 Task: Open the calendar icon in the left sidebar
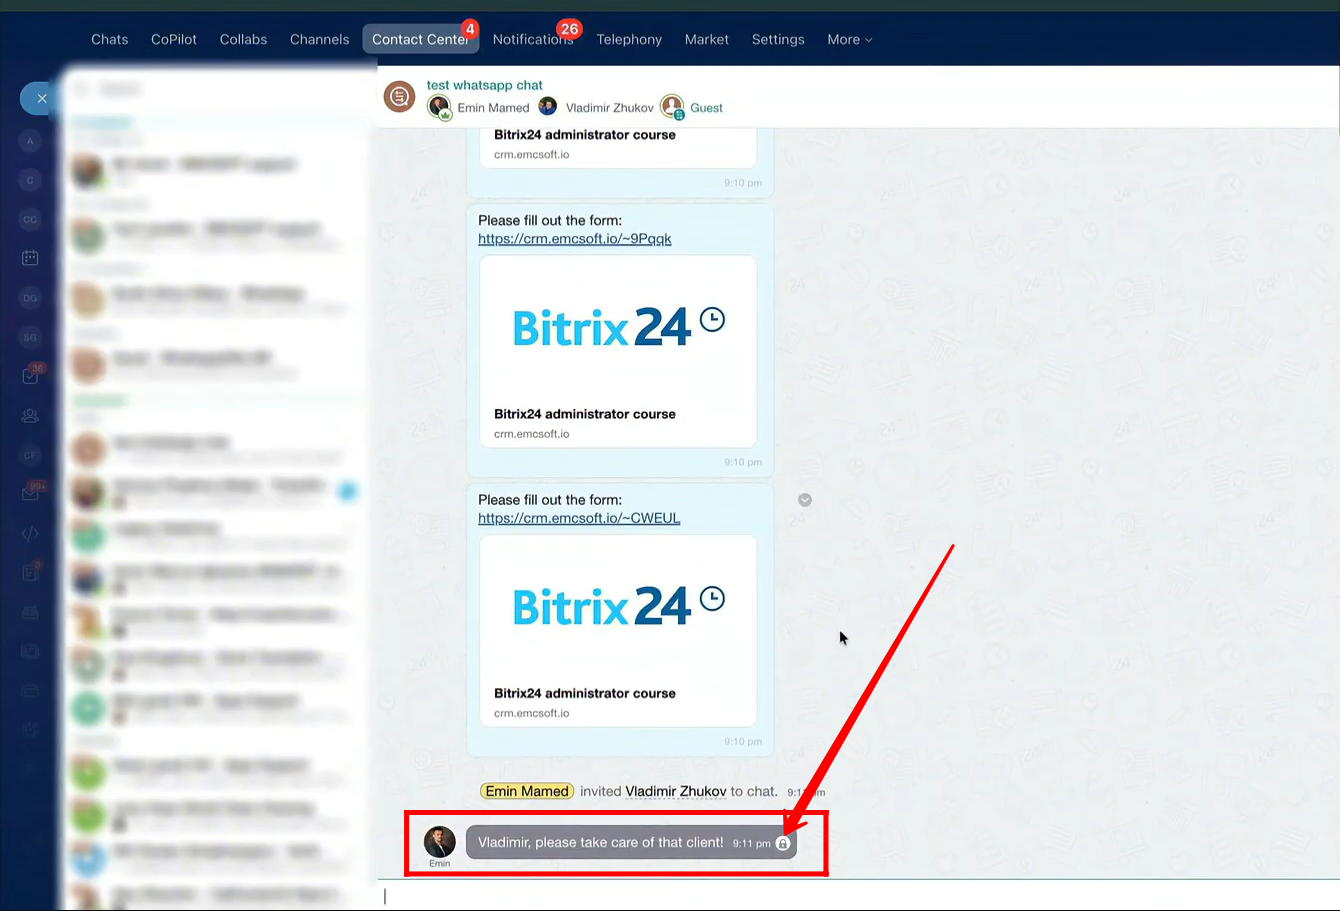(30, 258)
